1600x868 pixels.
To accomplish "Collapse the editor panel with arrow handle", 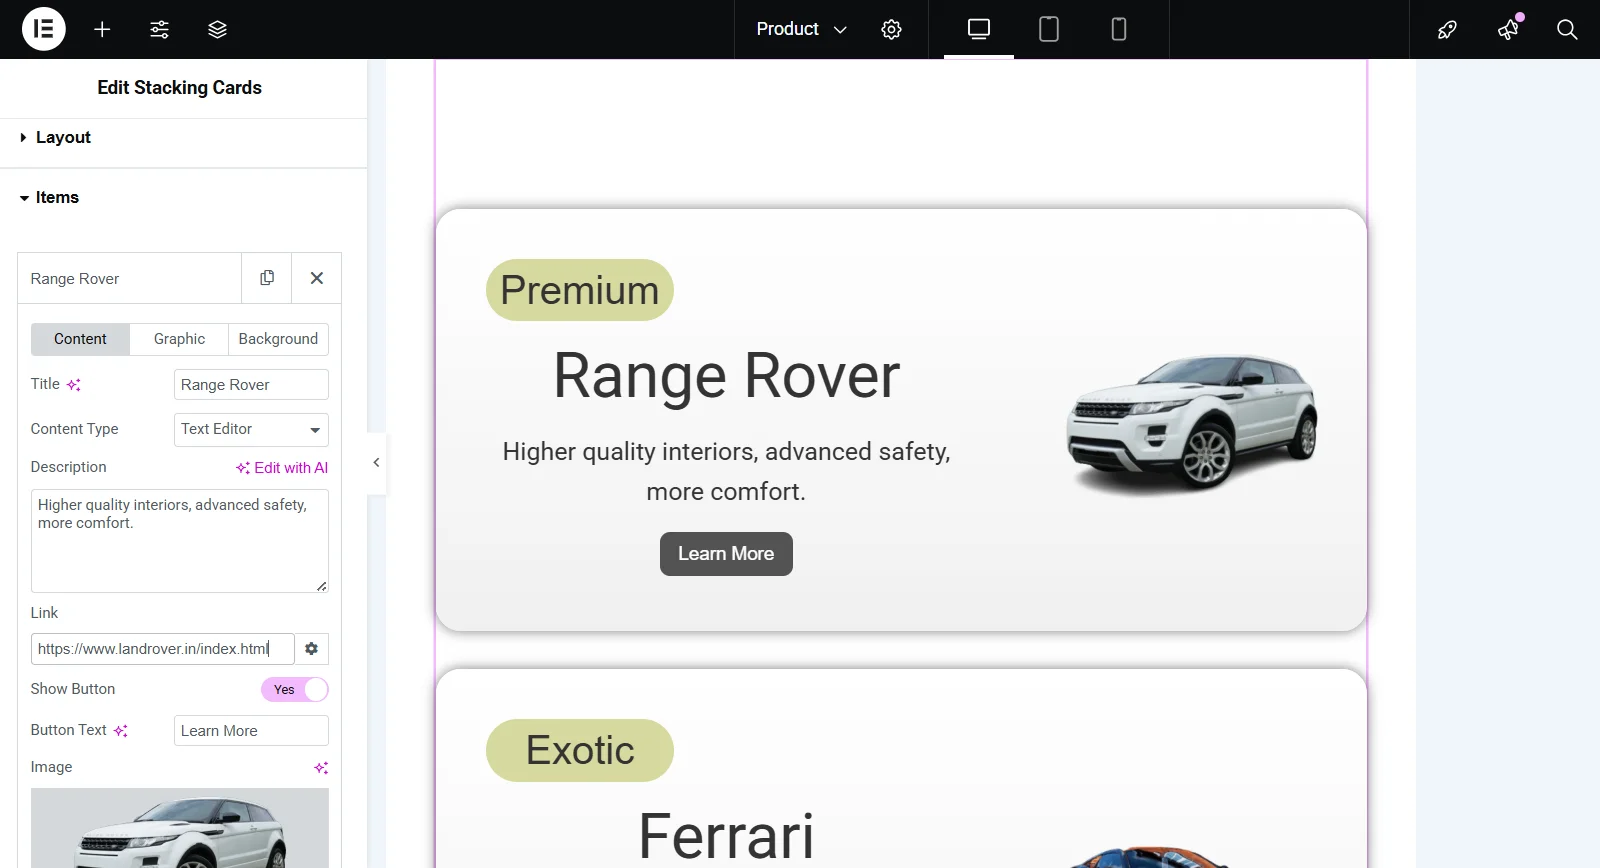I will [x=376, y=462].
